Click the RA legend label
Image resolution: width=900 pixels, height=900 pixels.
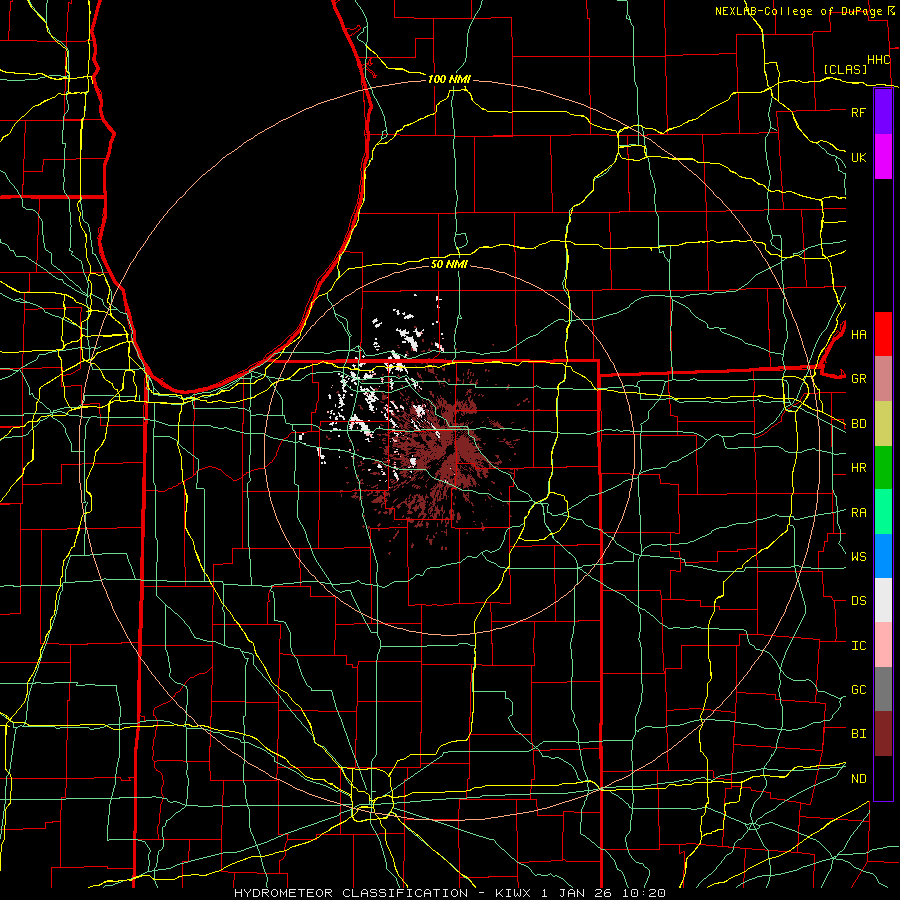[858, 513]
